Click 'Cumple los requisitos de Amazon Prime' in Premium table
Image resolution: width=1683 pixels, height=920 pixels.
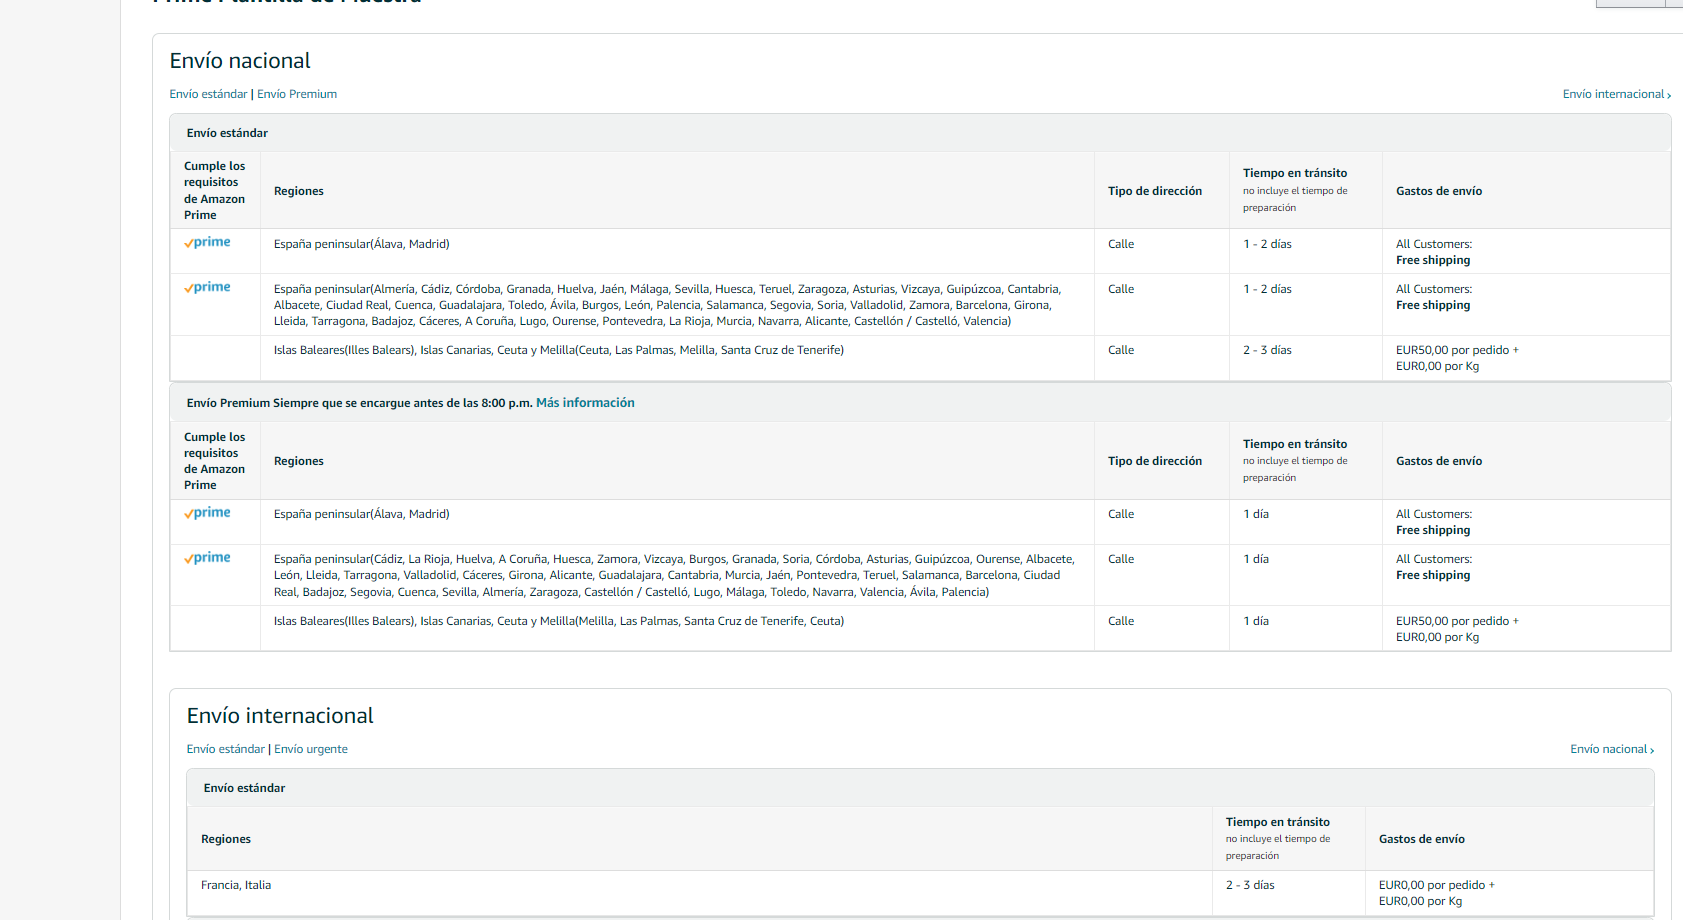tap(214, 461)
